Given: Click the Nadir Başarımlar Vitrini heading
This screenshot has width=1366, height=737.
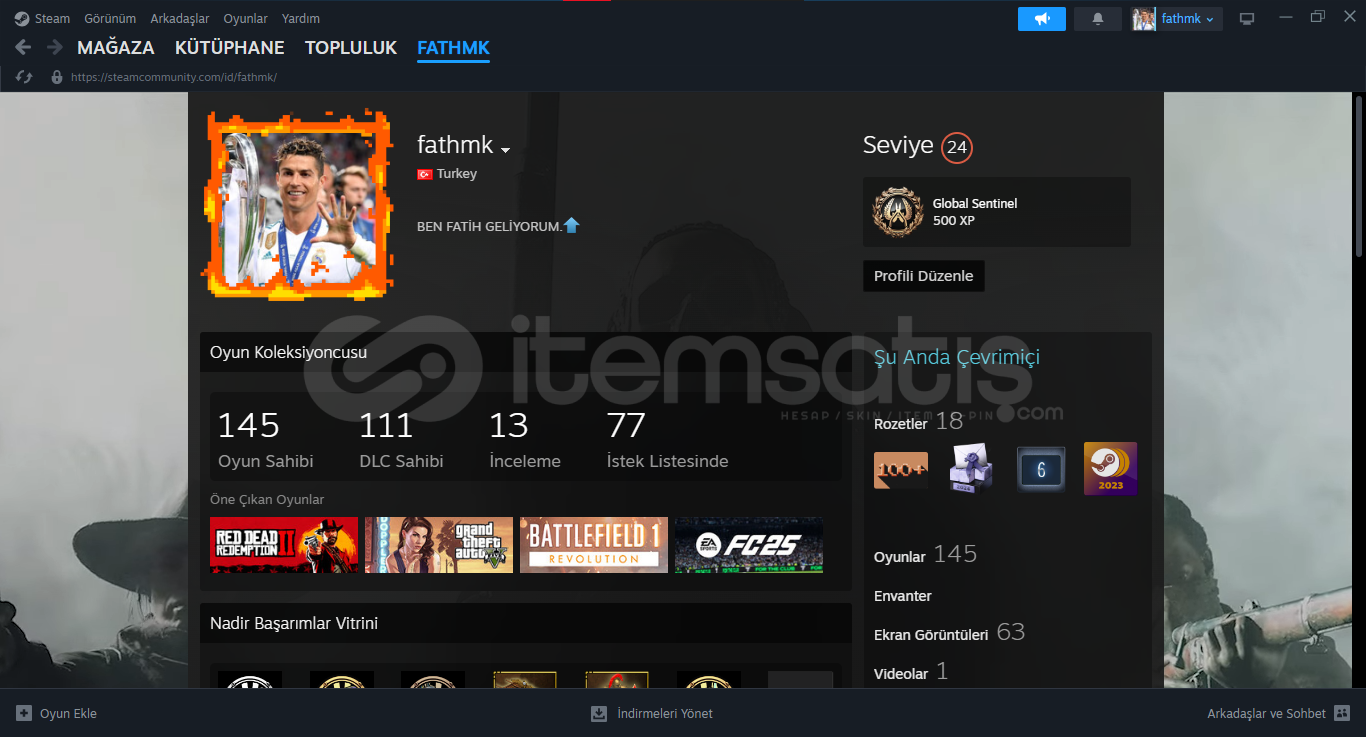Looking at the screenshot, I should [x=294, y=623].
